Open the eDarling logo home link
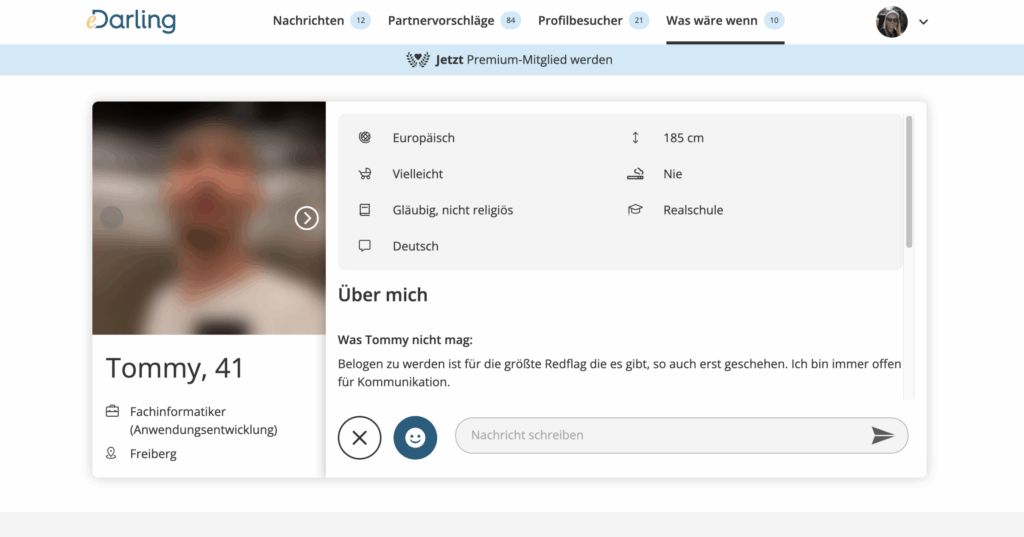The height and width of the screenshot is (537, 1024). [x=131, y=20]
